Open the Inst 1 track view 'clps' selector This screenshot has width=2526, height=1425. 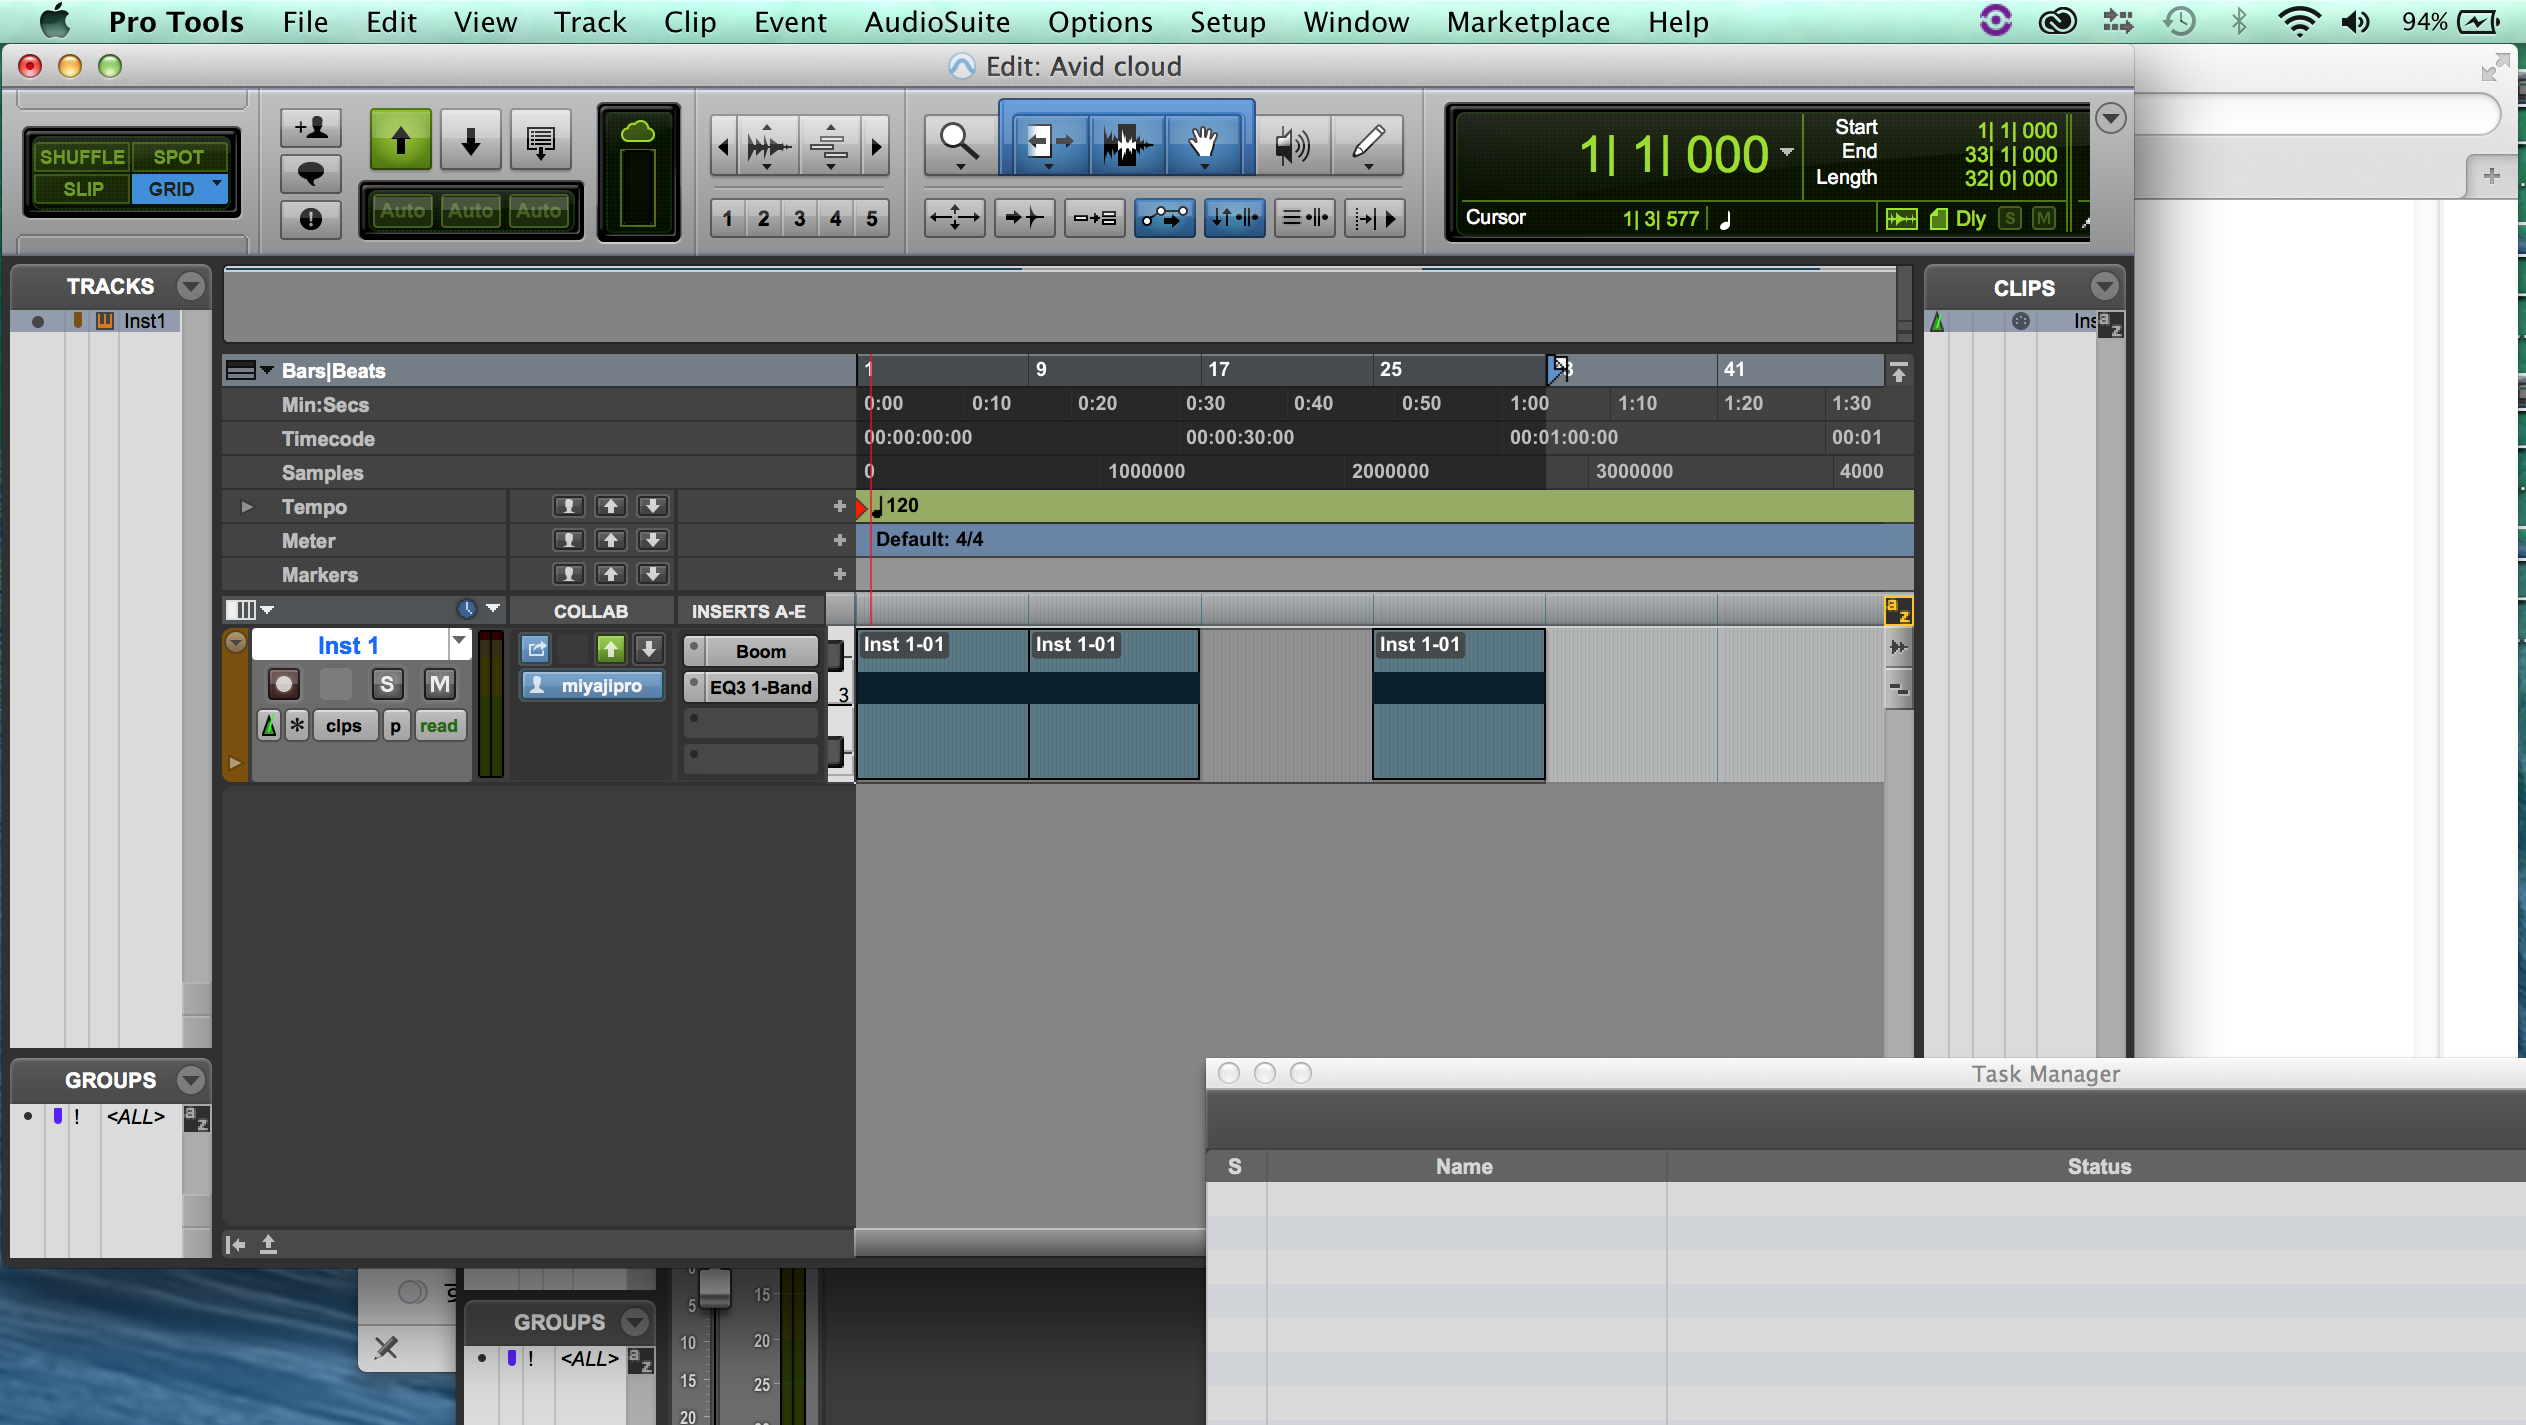pyautogui.click(x=343, y=726)
